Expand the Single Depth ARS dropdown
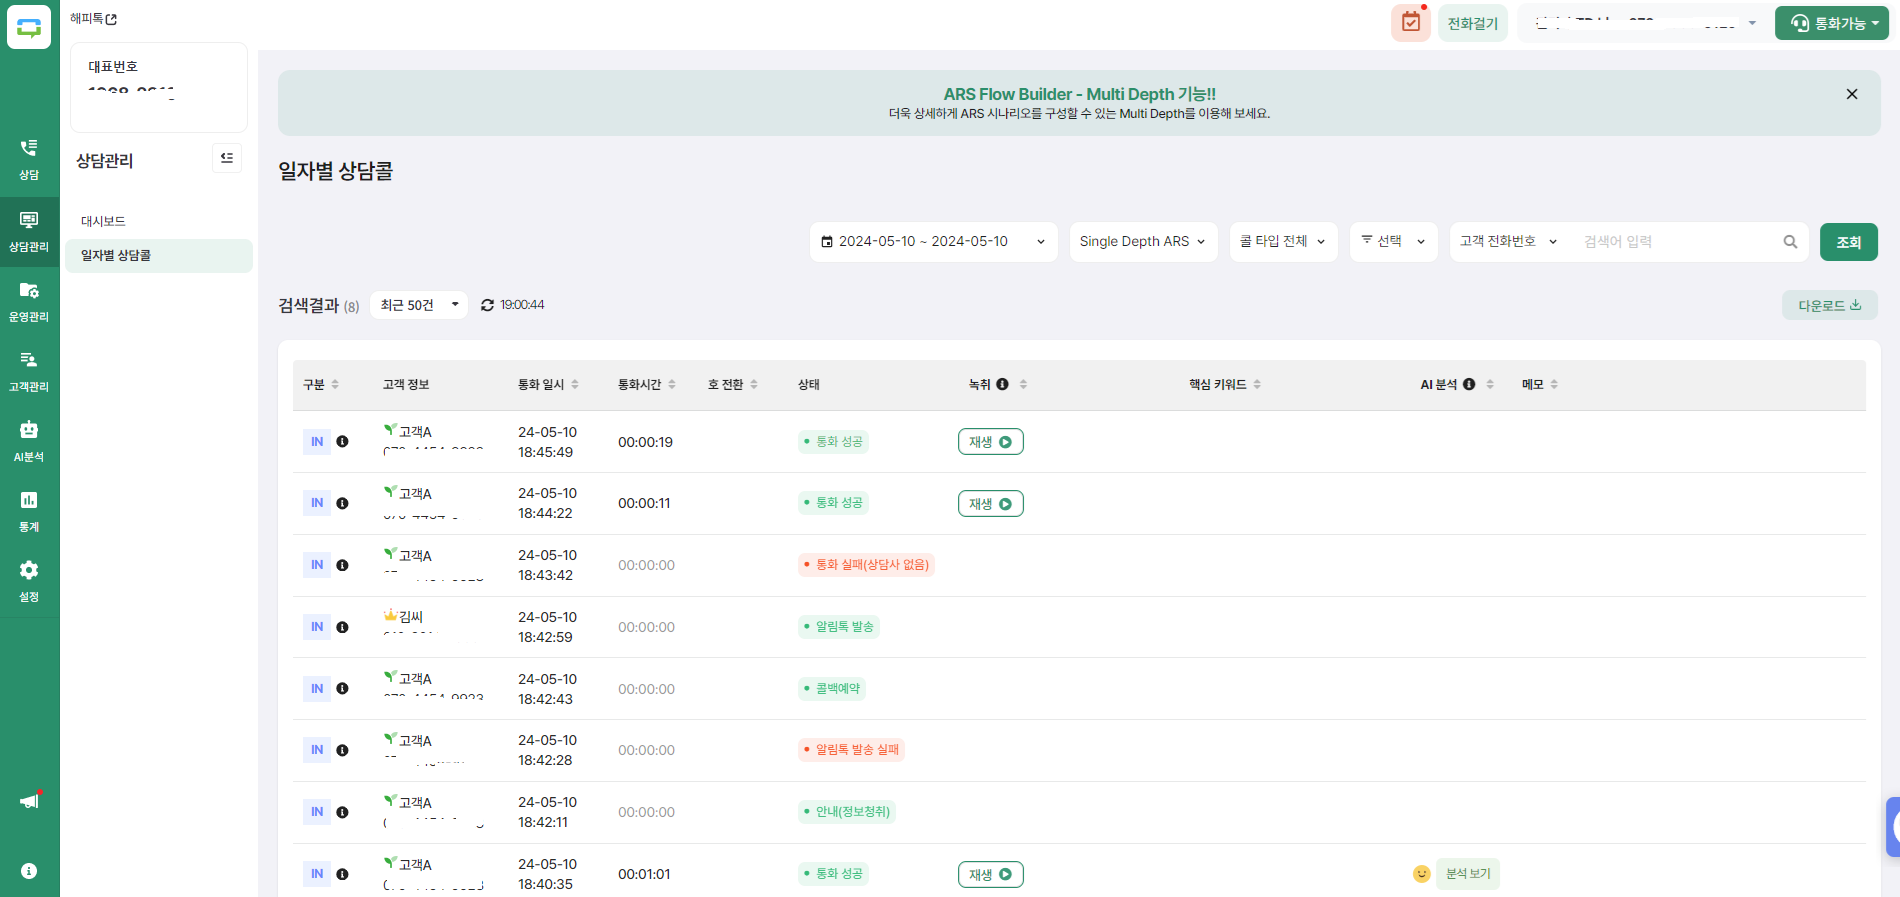Viewport: 1900px width, 897px height. [1142, 242]
